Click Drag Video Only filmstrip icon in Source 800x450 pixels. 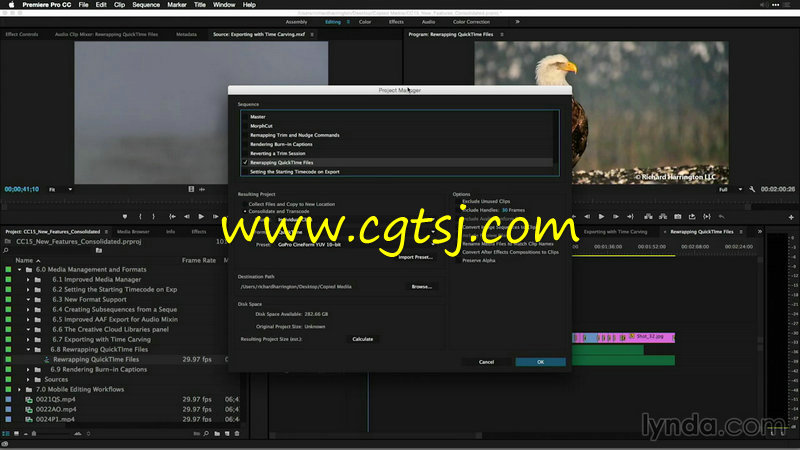click(191, 189)
